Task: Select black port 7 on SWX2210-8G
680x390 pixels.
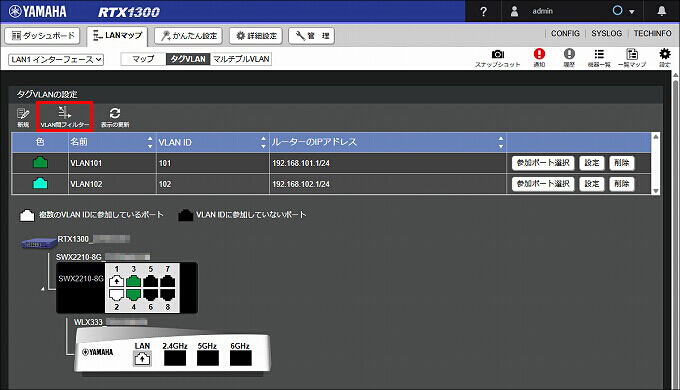Action: point(167,282)
